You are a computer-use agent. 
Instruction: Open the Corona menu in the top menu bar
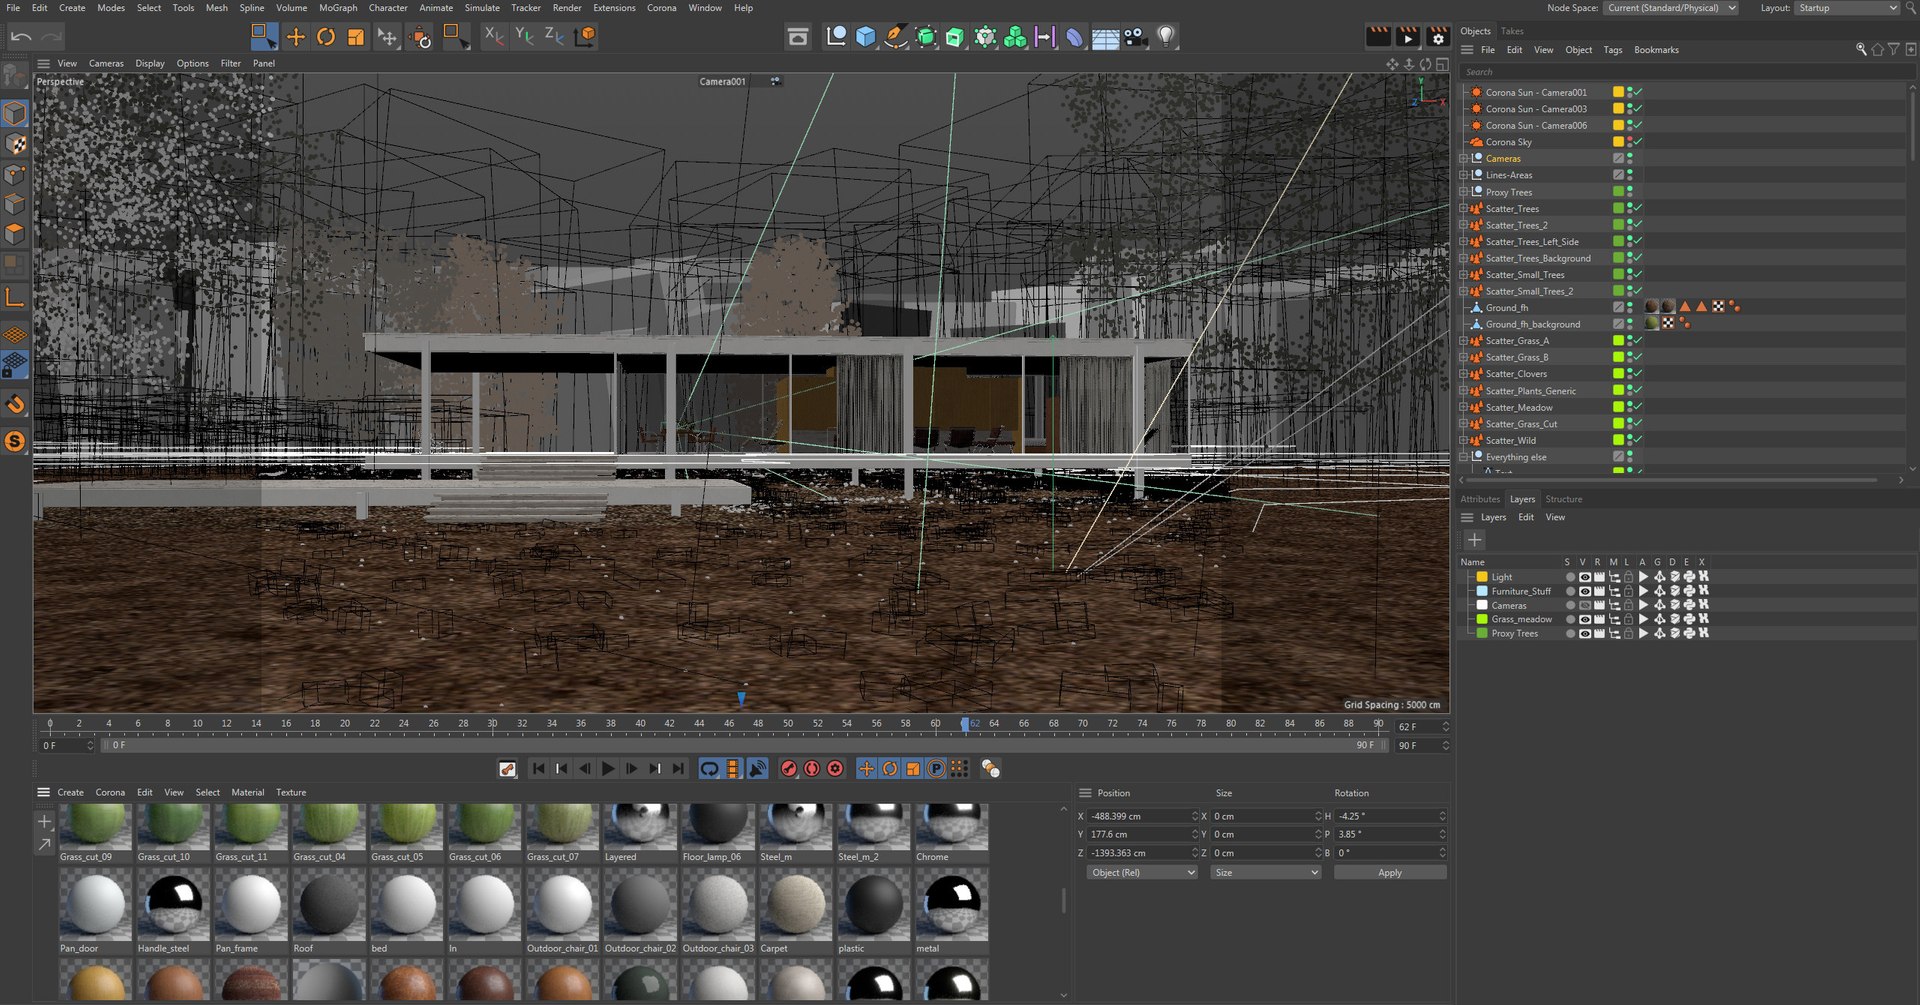pyautogui.click(x=662, y=8)
